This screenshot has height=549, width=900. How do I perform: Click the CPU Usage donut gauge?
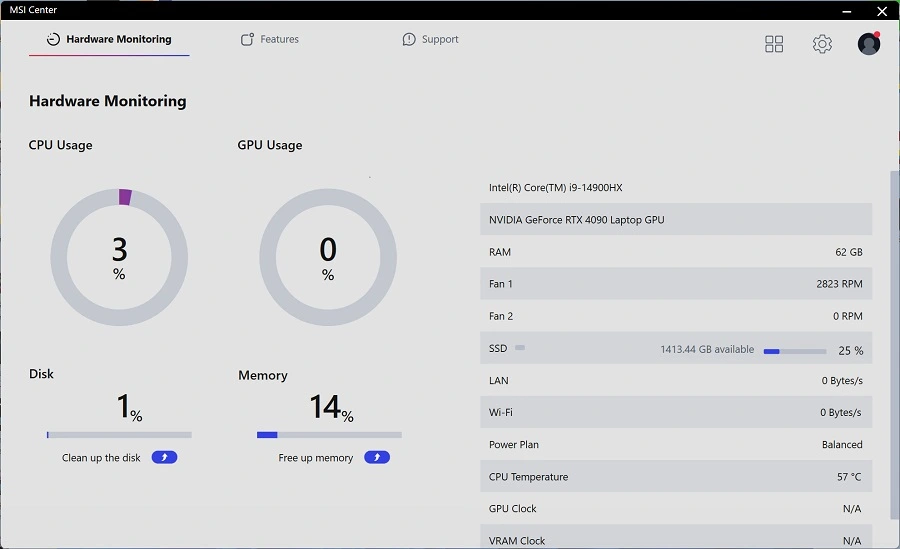tap(119, 257)
